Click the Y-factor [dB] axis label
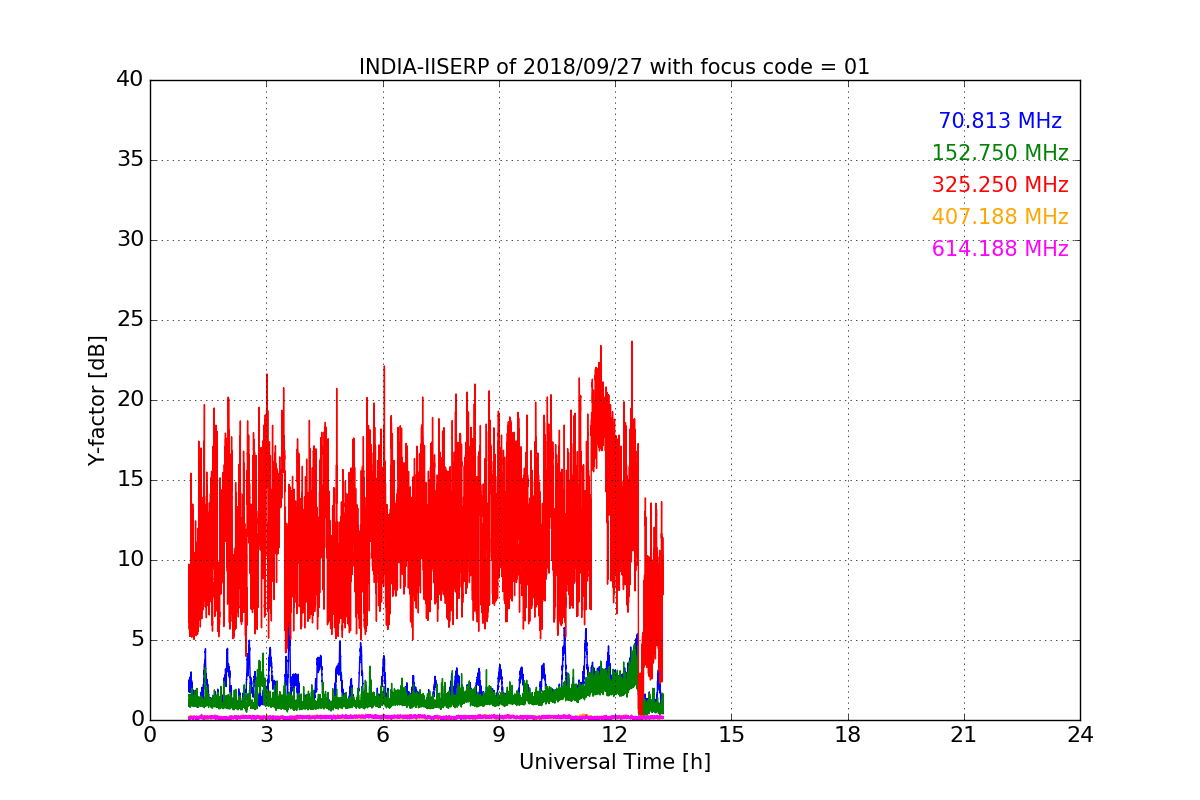Image resolution: width=1200 pixels, height=800 pixels. 97,400
